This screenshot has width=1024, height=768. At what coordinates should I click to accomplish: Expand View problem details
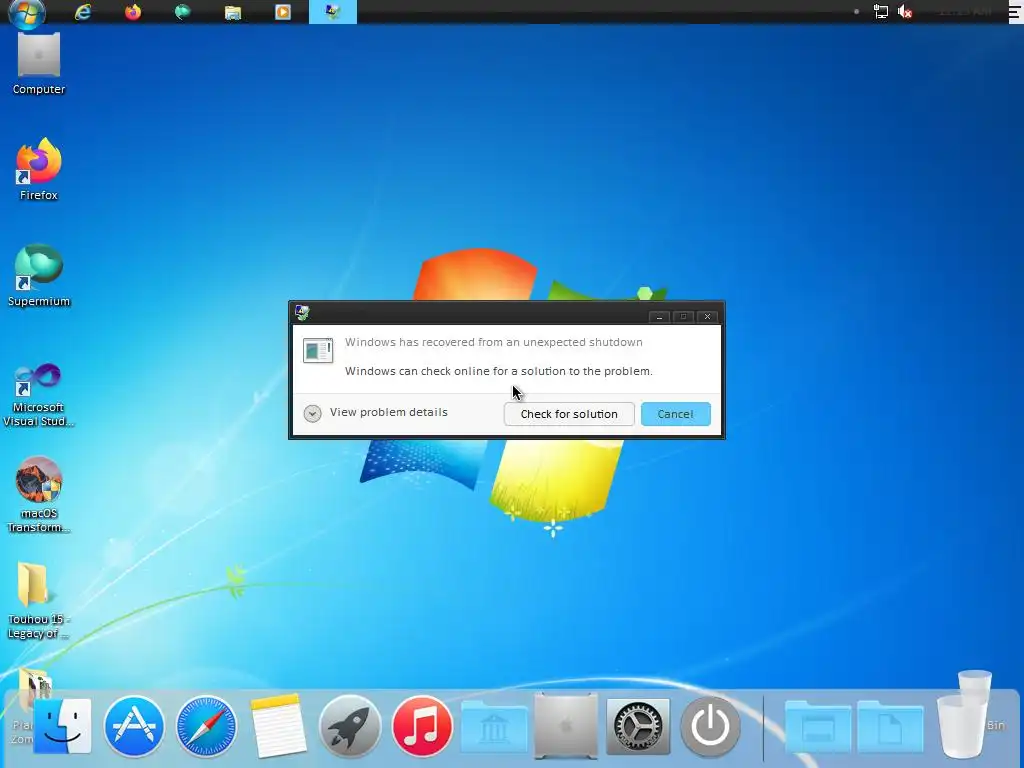(x=376, y=413)
